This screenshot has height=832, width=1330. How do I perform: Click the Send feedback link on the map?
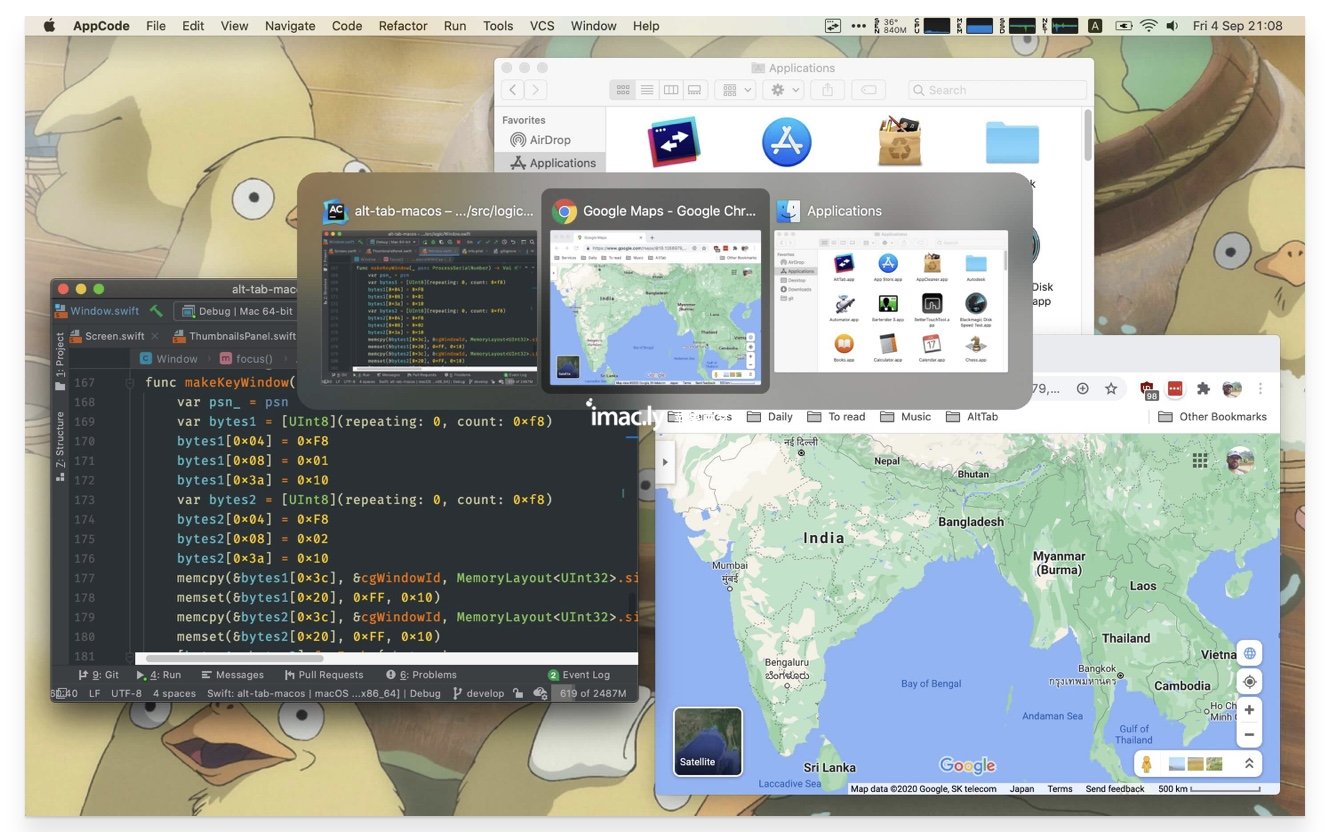click(1115, 789)
